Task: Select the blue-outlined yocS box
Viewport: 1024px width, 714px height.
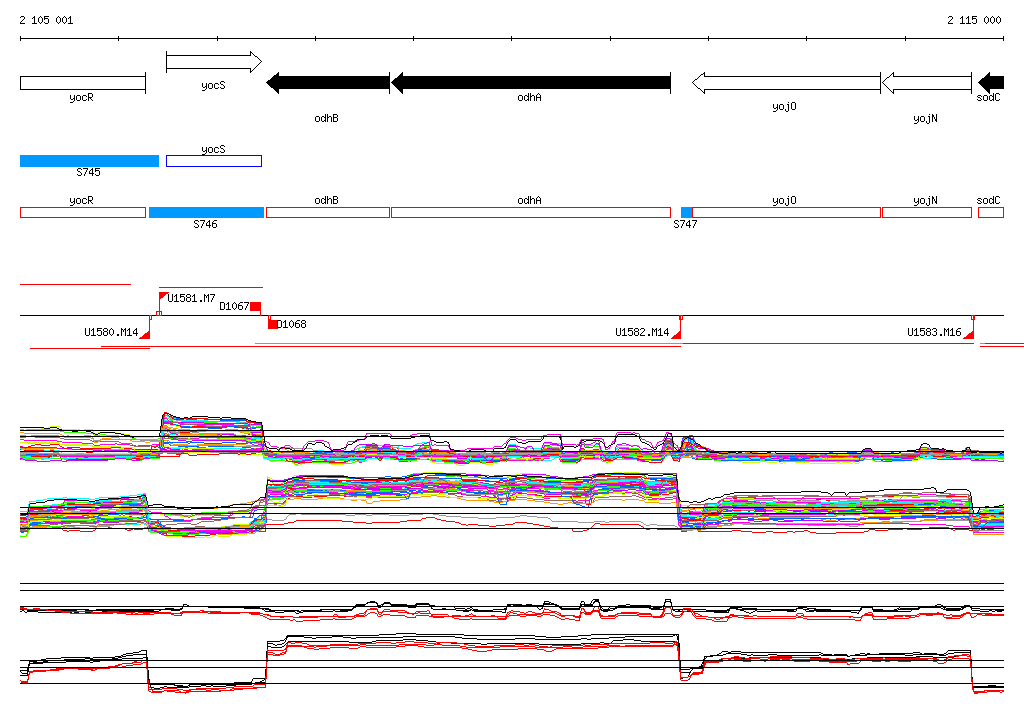Action: [213, 161]
